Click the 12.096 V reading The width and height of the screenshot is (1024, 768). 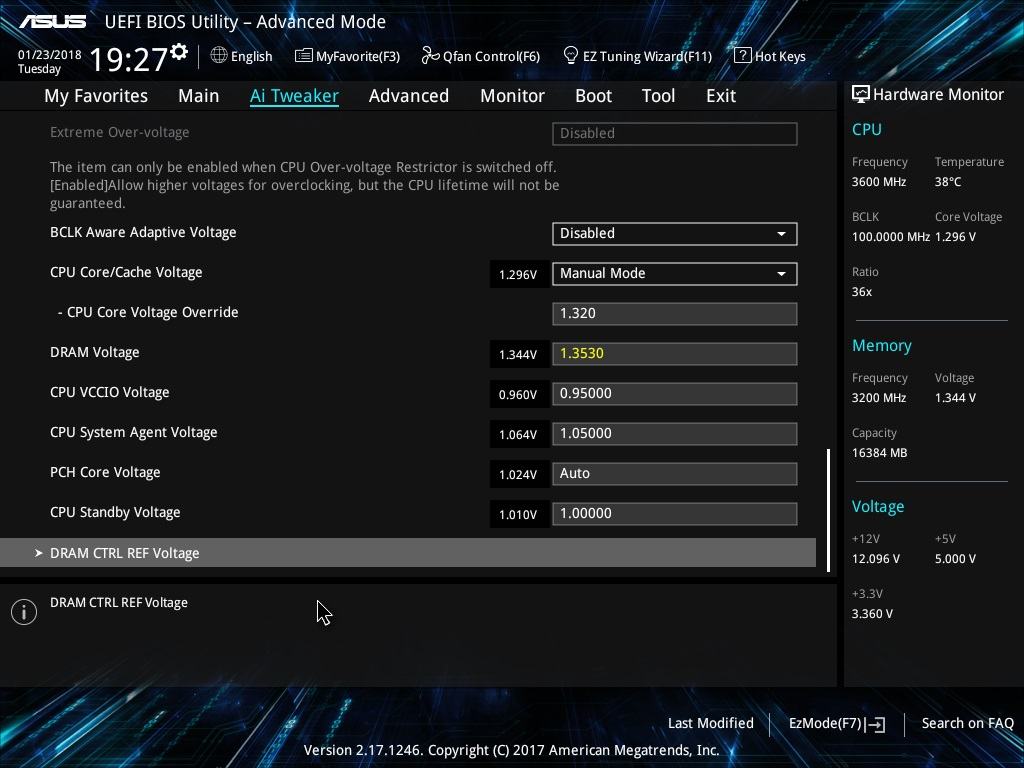click(x=876, y=559)
